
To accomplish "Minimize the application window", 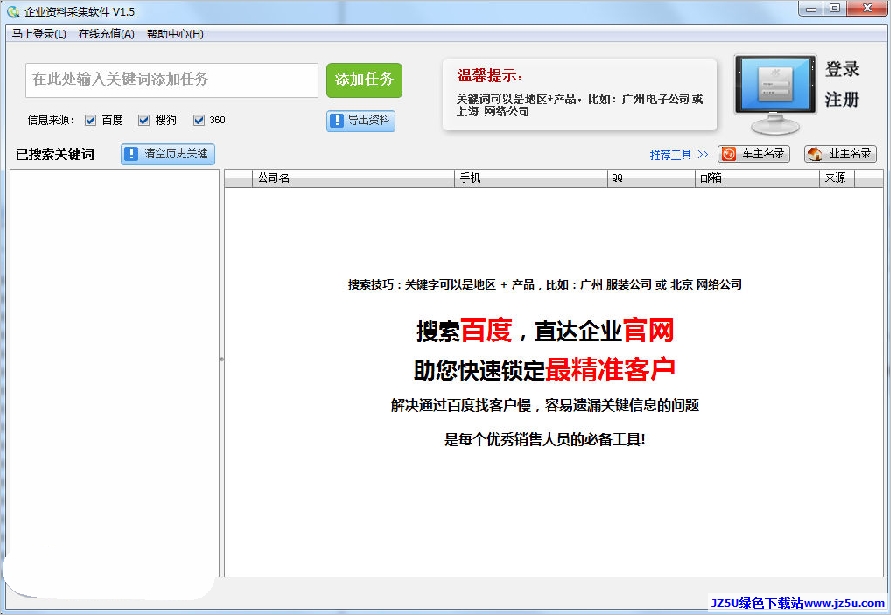I will click(x=811, y=9).
